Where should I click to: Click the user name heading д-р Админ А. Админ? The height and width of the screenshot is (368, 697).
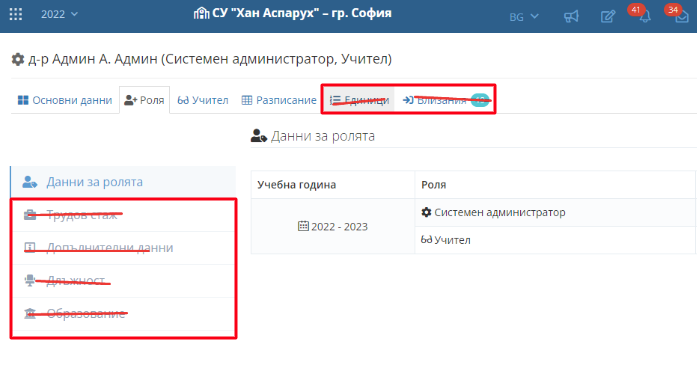click(x=93, y=59)
